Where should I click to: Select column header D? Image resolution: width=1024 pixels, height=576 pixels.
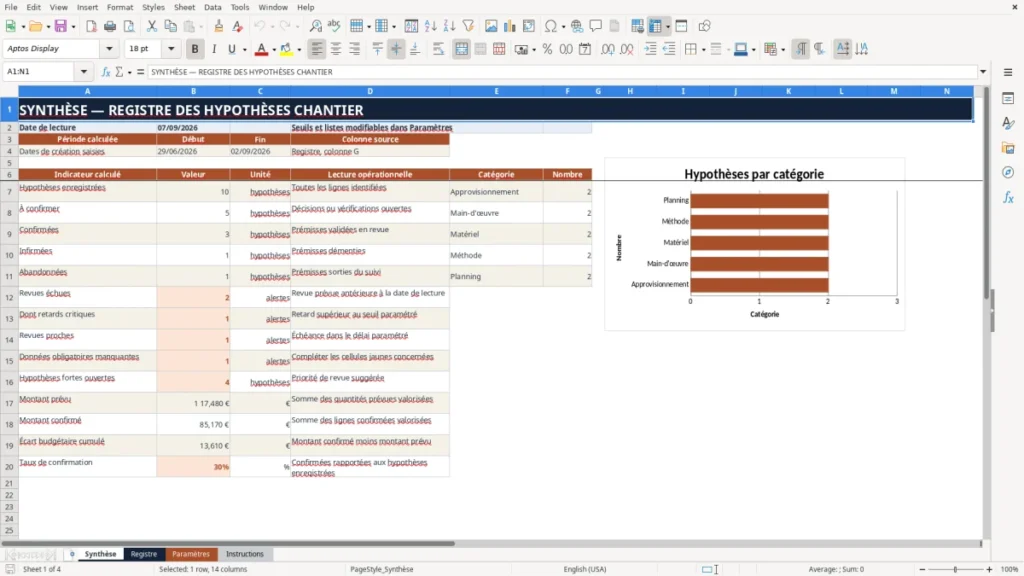[370, 91]
